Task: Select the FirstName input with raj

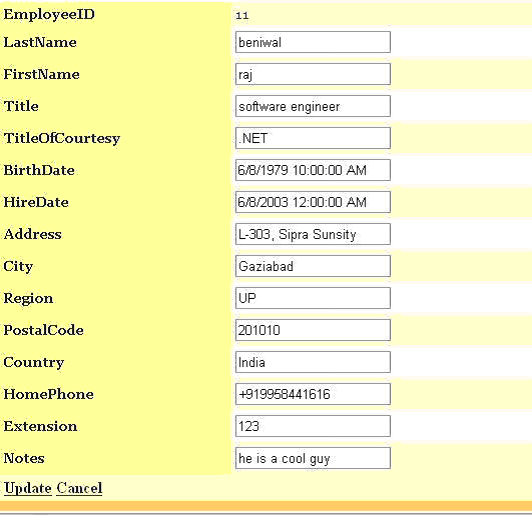Action: click(x=313, y=74)
